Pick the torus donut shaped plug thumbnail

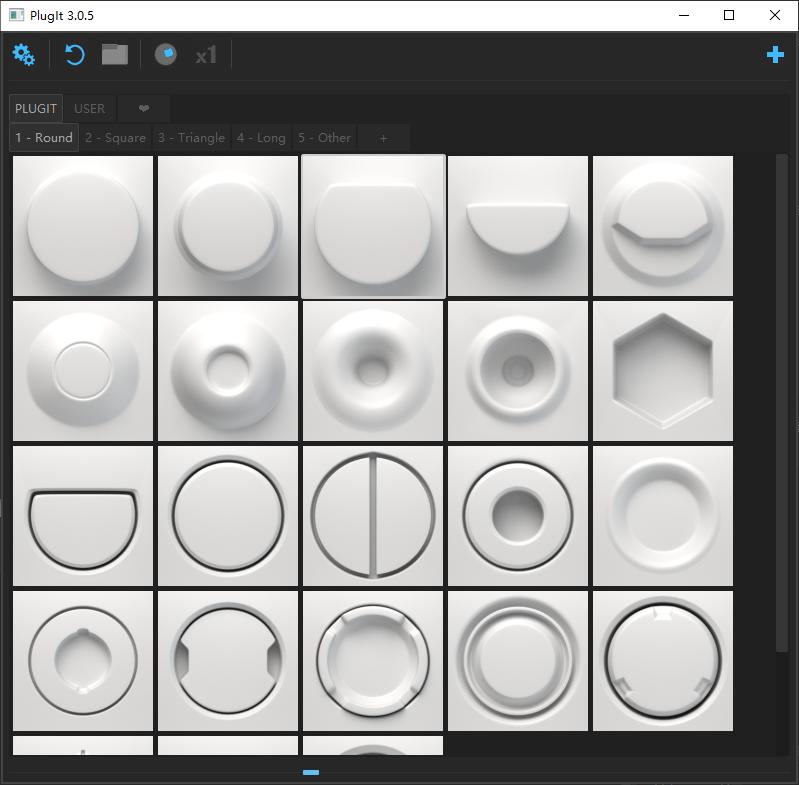pyautogui.click(x=373, y=371)
